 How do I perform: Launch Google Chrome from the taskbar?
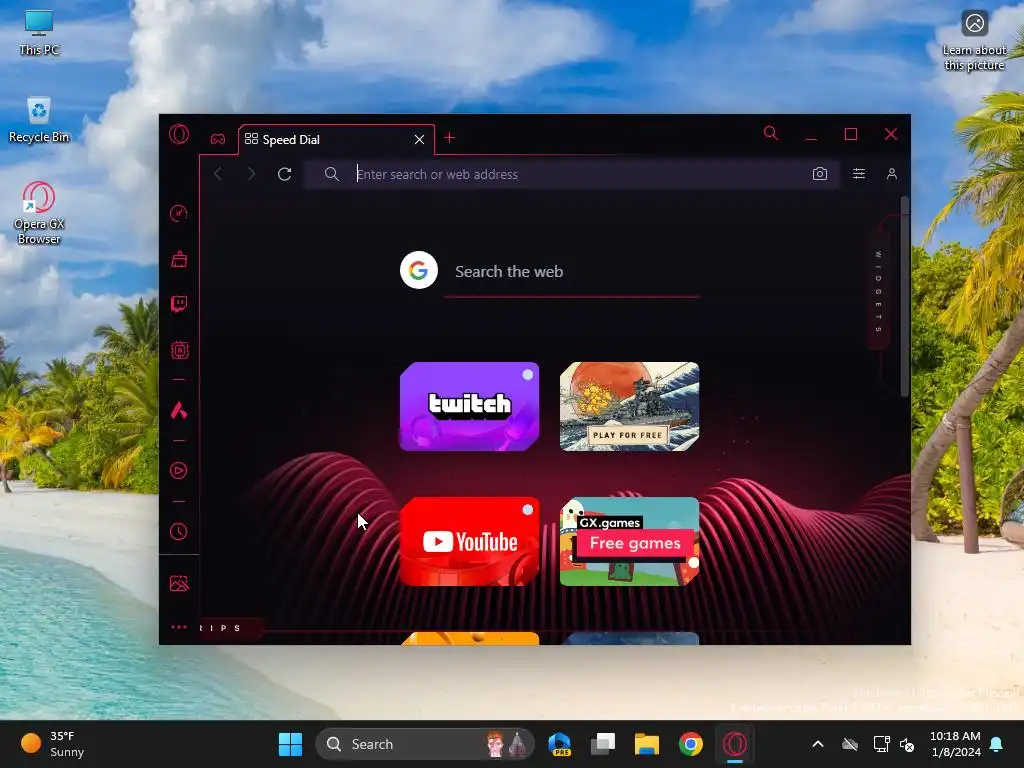pos(690,744)
